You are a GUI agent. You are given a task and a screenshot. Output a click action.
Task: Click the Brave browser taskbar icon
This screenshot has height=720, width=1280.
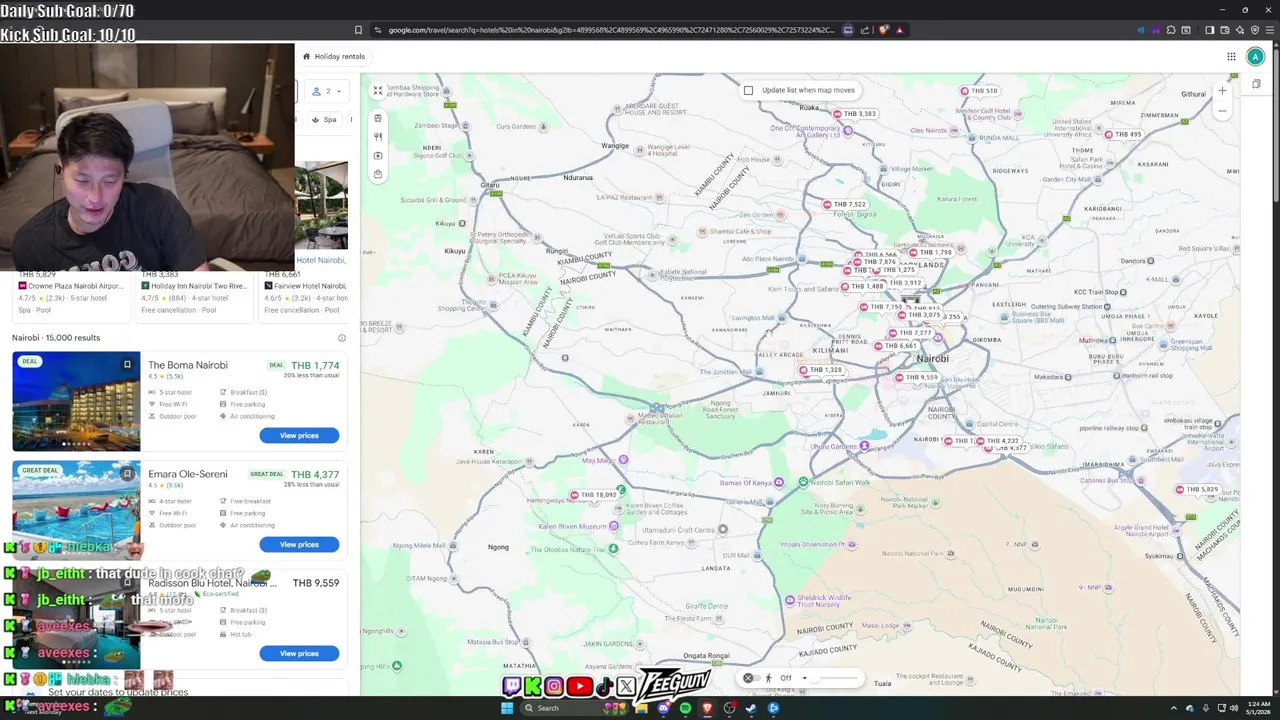(x=707, y=708)
